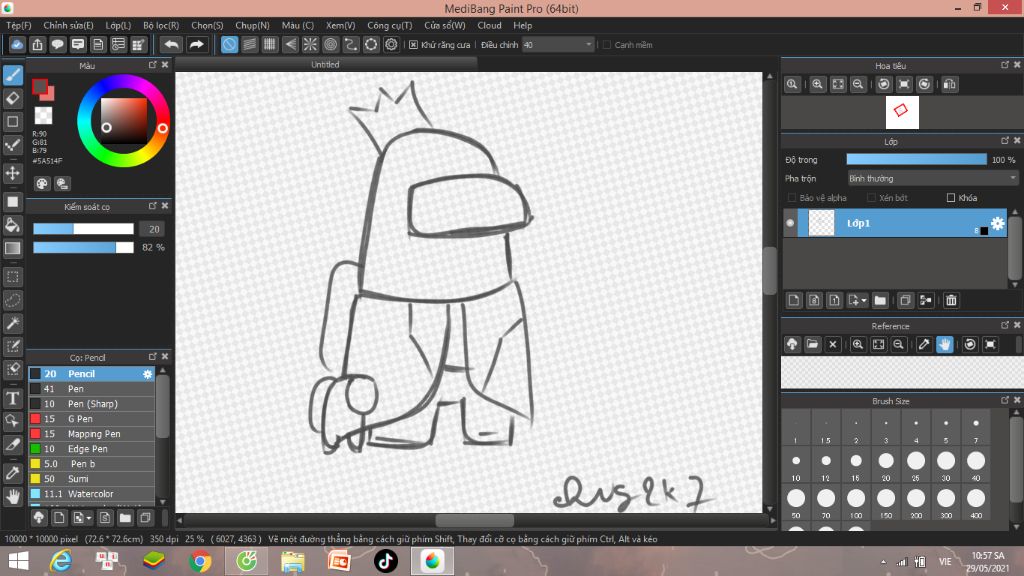
Task: Undock the Brush Size panel
Action: pos(1004,400)
